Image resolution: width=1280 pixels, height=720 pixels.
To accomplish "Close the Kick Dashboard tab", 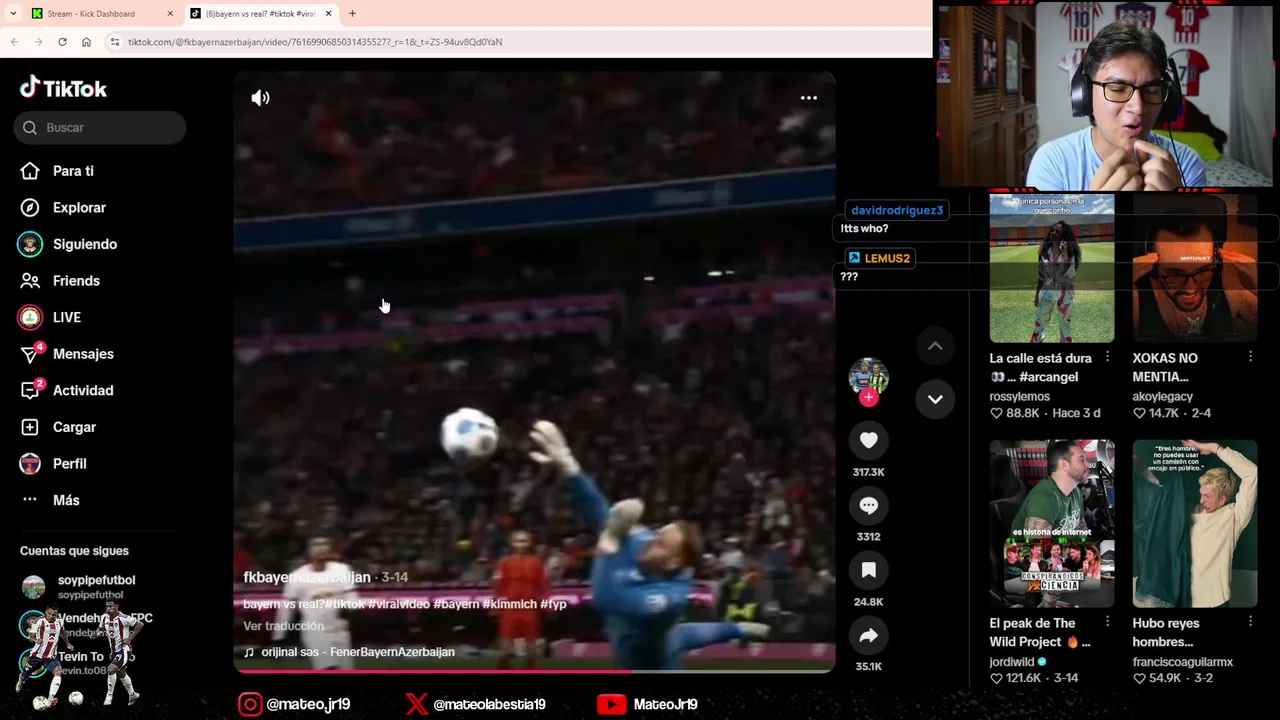I will click(x=169, y=14).
